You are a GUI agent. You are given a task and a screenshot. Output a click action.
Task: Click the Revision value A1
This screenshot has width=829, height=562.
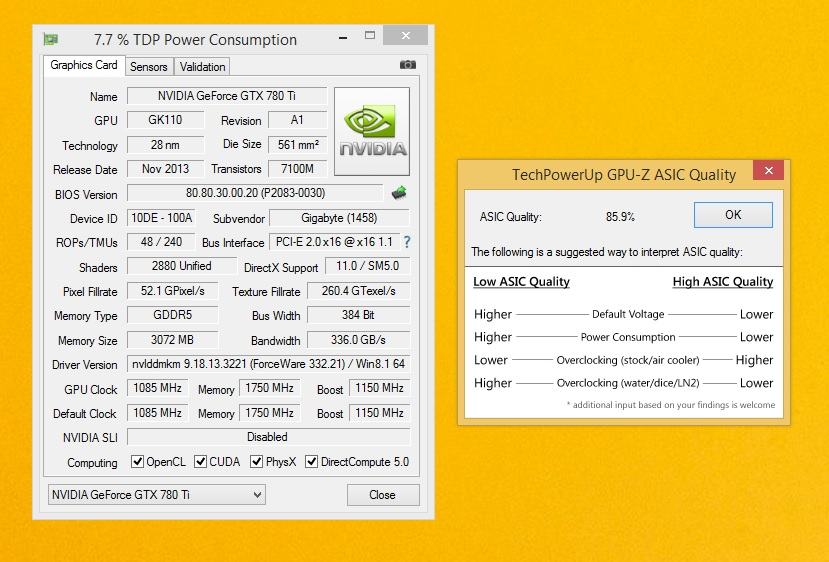coord(298,120)
